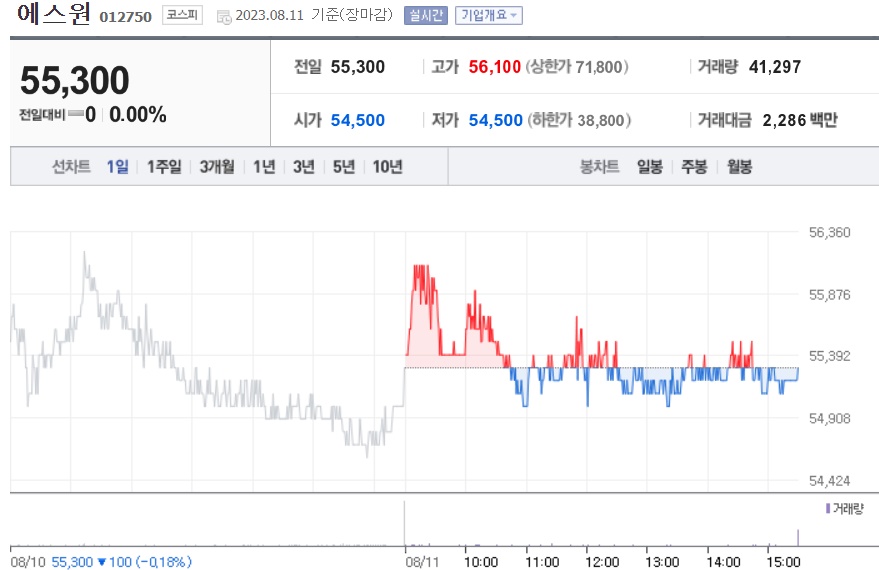Click the 실시간 button
Viewport: 879px width, 570px height.
click(425, 15)
